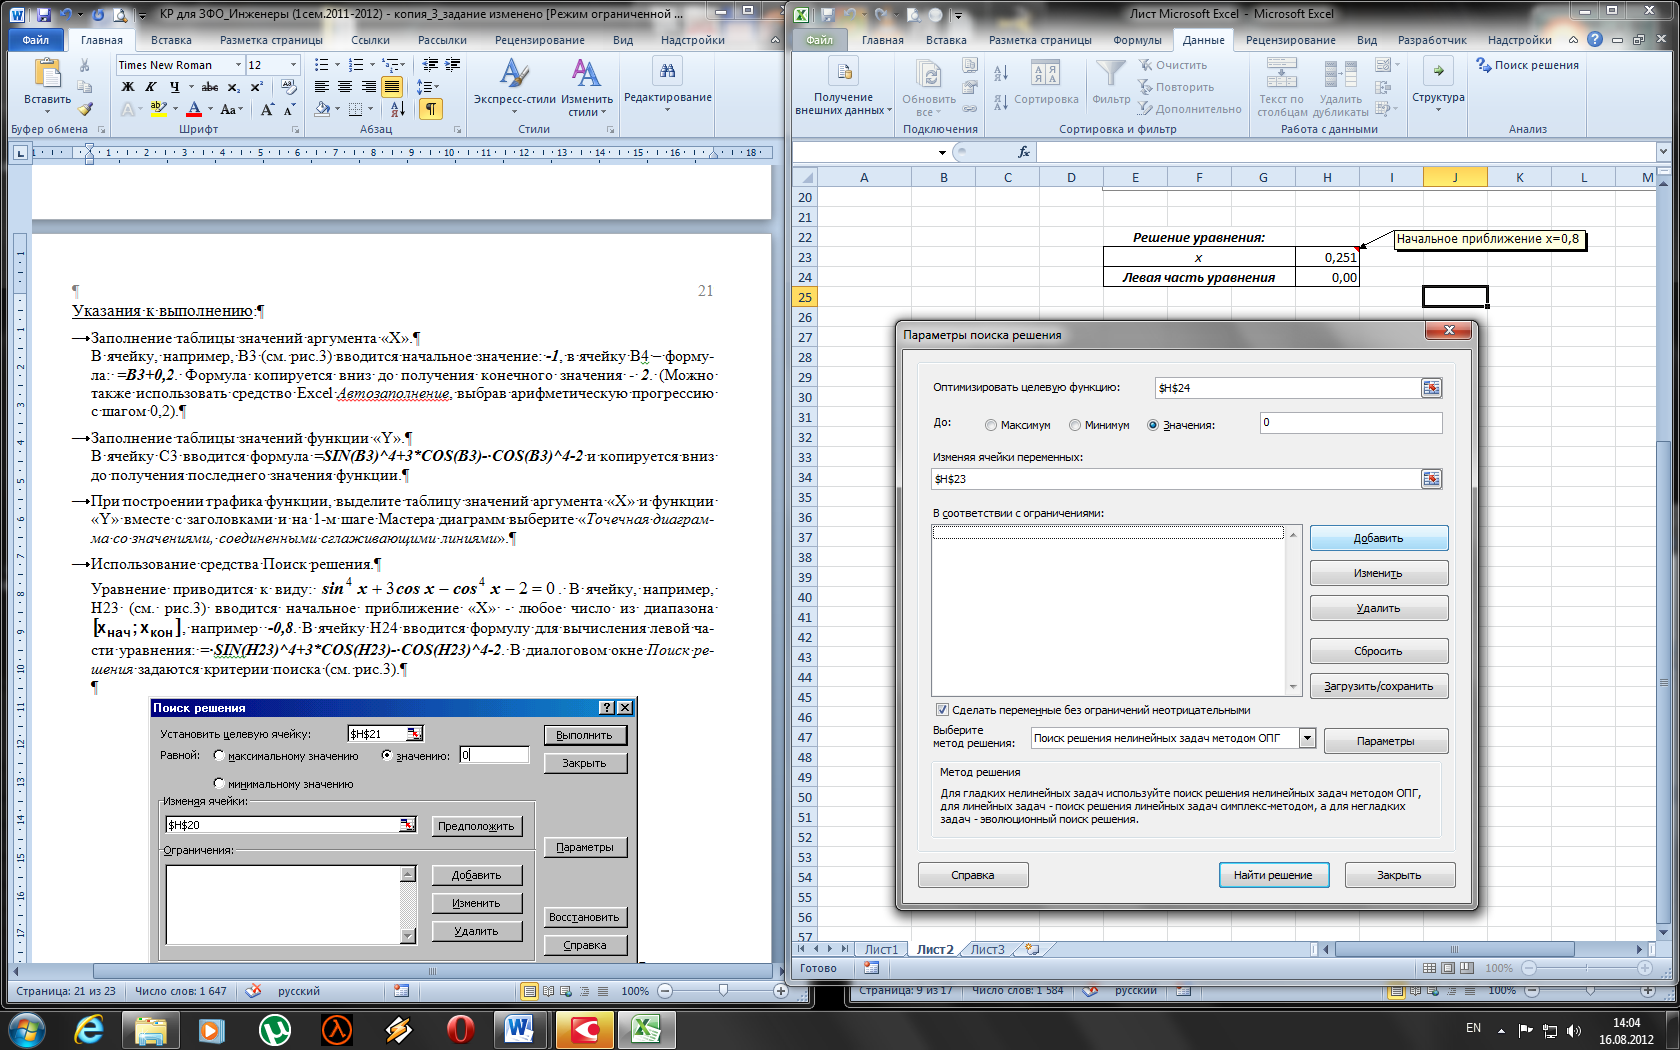1680x1050 pixels.
Task: Click the shrink font size icon
Action: tap(289, 109)
